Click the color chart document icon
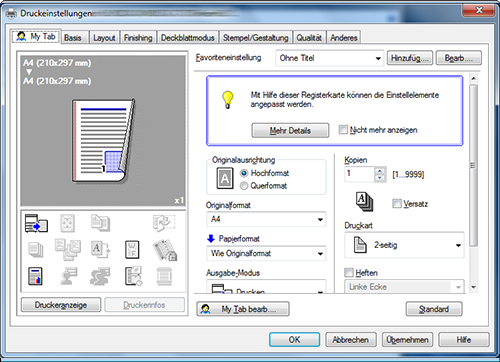Screen dimensions: 500x362 tap(35, 276)
